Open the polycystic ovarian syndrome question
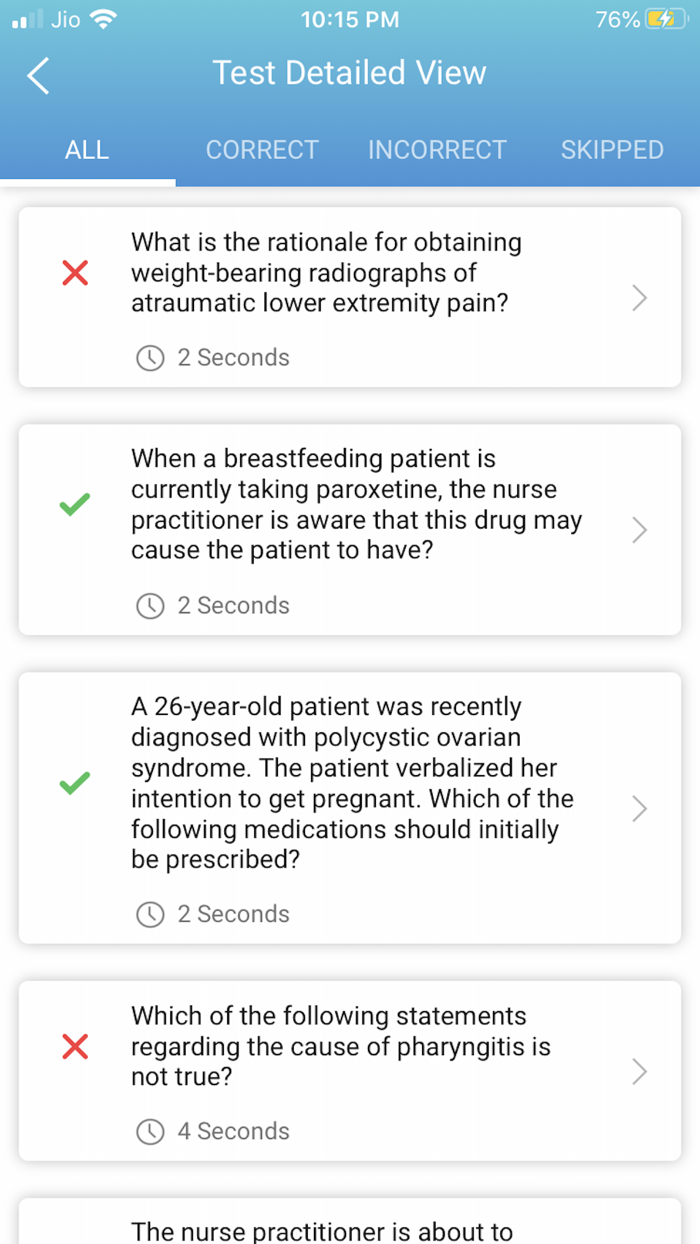The width and height of the screenshot is (700, 1244). tap(638, 808)
